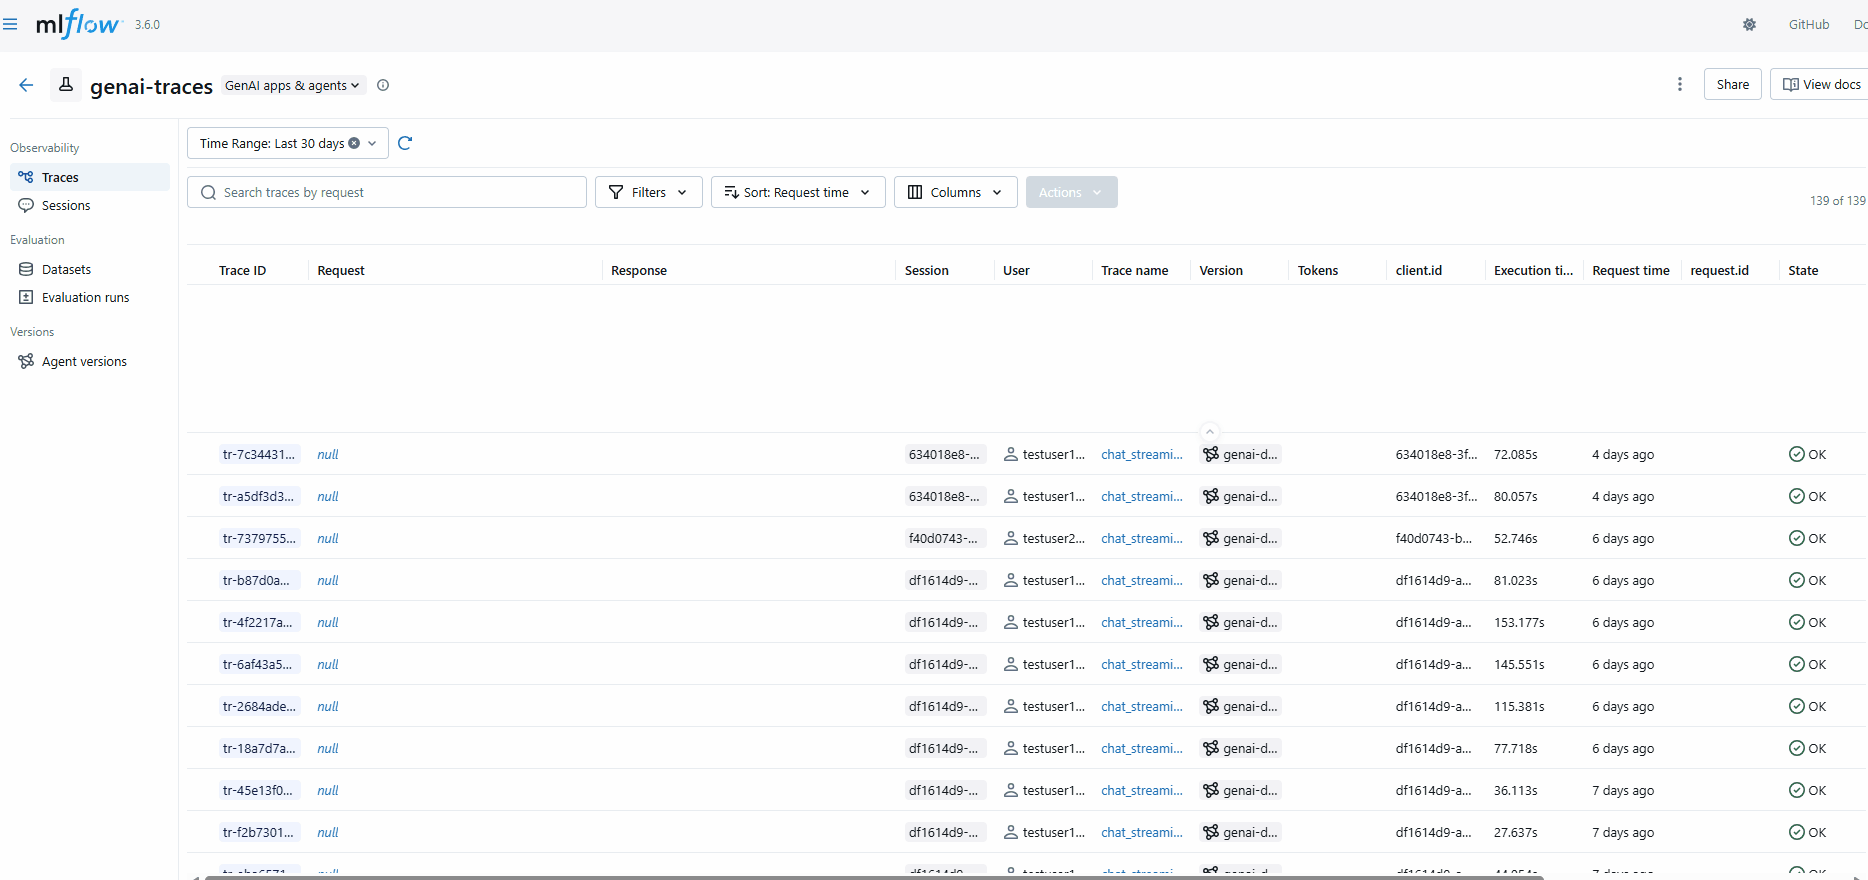Click the null request of tr-2684ade
This screenshot has width=1868, height=880.
pyautogui.click(x=328, y=706)
